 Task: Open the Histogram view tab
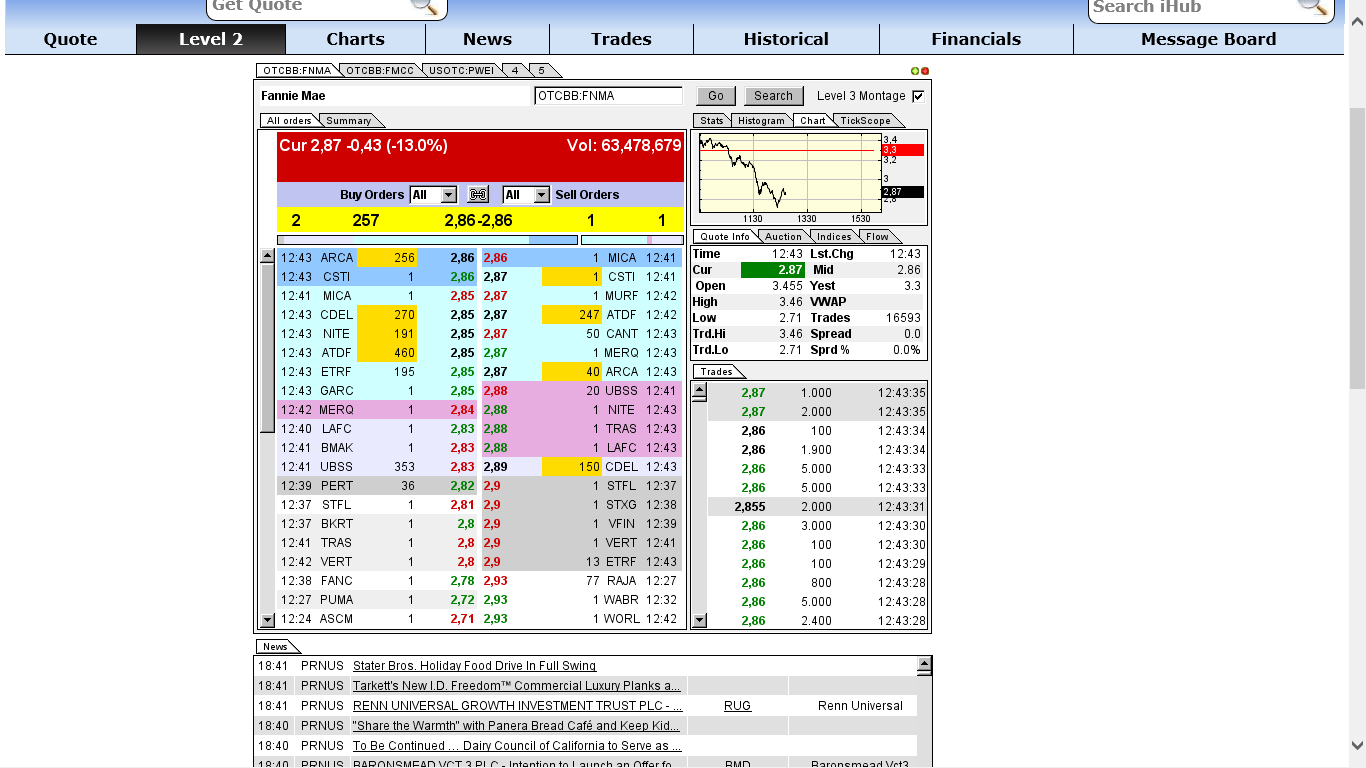pos(761,120)
